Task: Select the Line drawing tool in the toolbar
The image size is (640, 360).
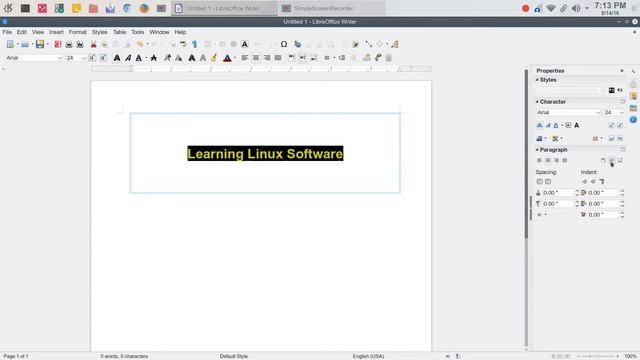Action: 369,44
